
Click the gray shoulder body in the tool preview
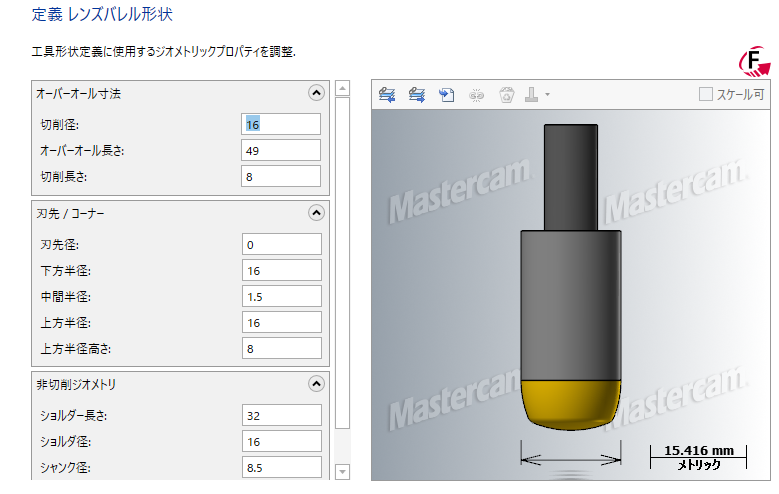571,305
